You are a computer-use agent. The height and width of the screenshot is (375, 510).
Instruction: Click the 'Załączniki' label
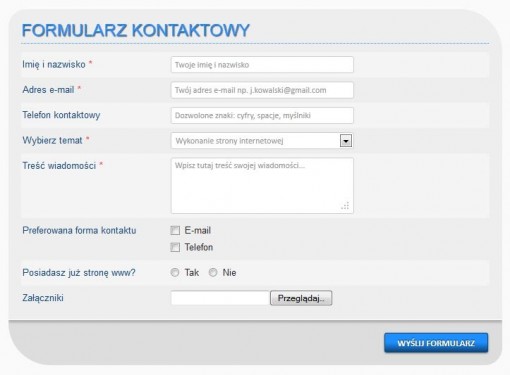coord(43,298)
